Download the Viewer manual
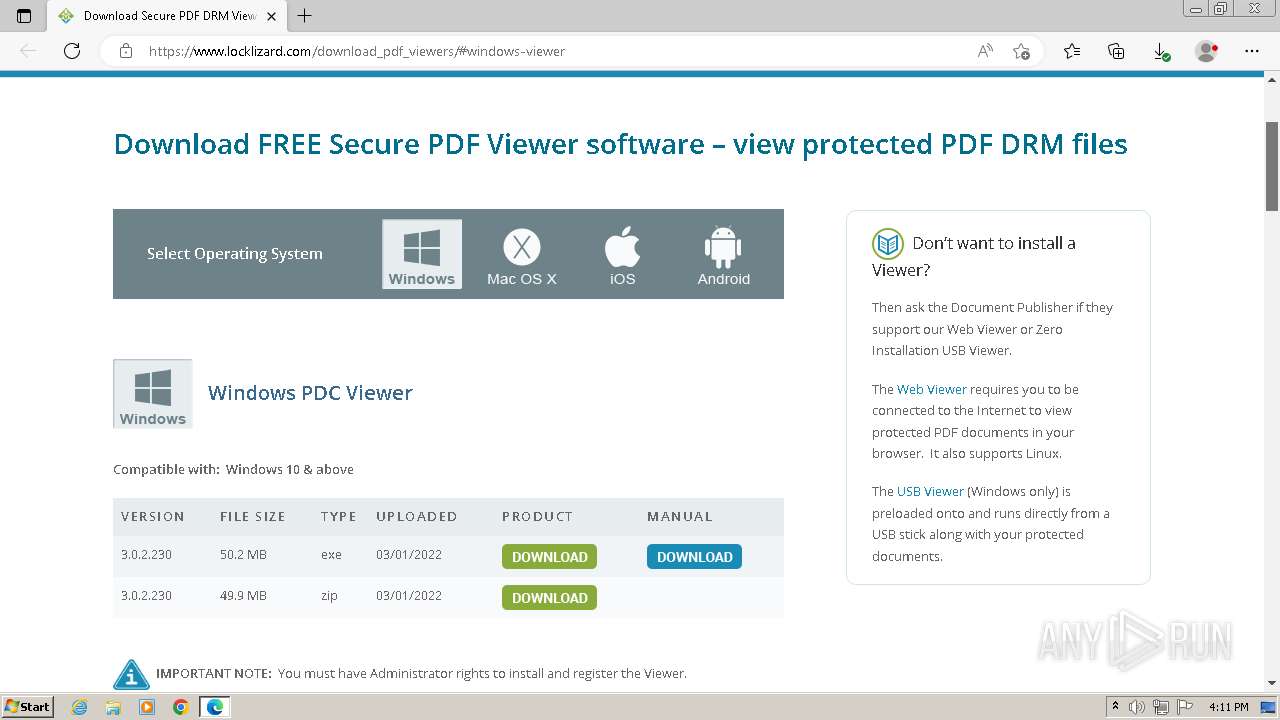Viewport: 1280px width, 720px height. click(x=694, y=557)
